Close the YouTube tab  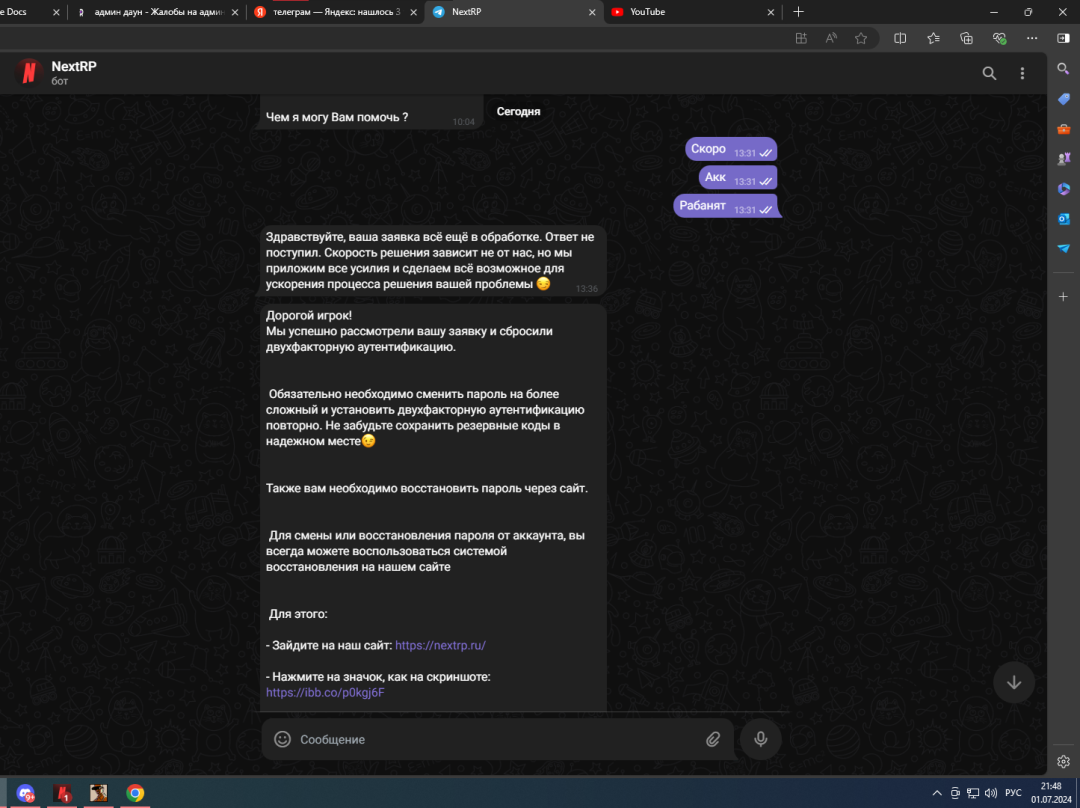771,12
